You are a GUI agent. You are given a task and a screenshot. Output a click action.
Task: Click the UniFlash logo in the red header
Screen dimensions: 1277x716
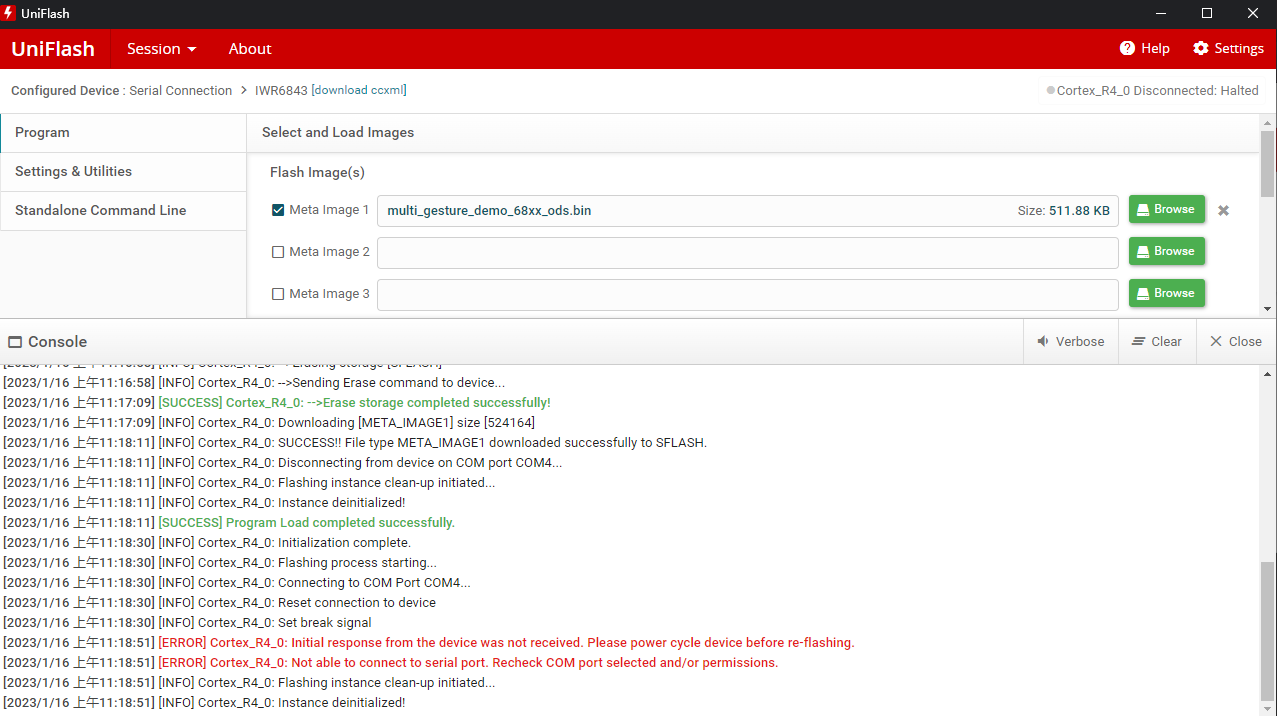(x=53, y=49)
